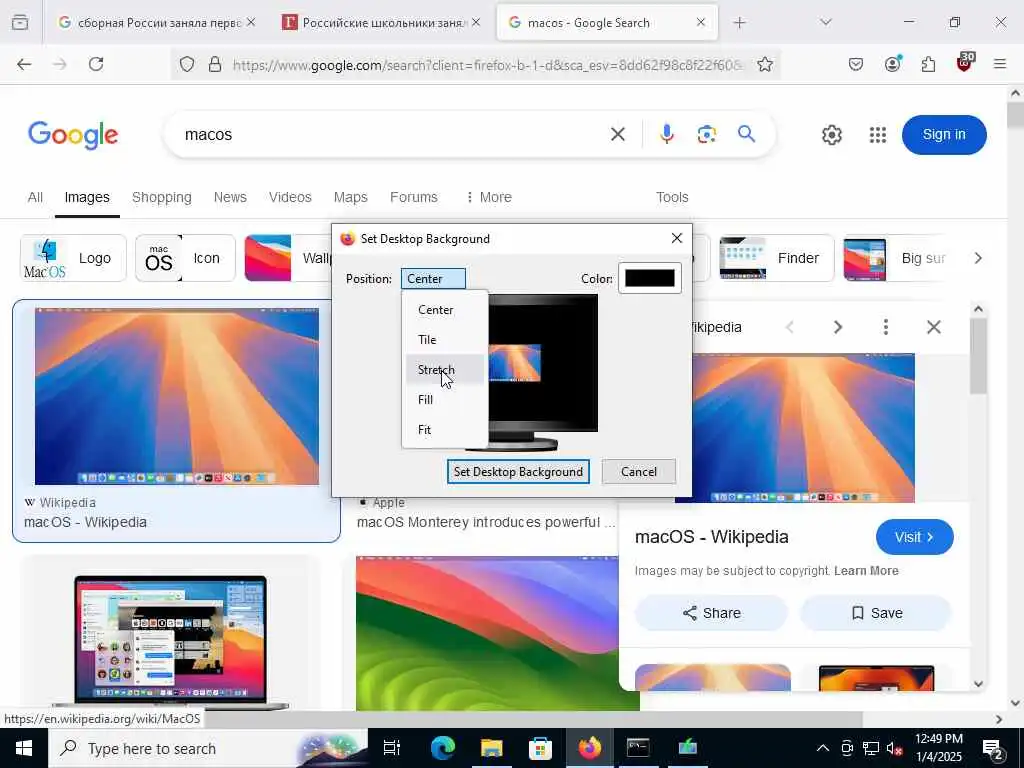Share the previewed image
The height and width of the screenshot is (768, 1024).
(711, 613)
